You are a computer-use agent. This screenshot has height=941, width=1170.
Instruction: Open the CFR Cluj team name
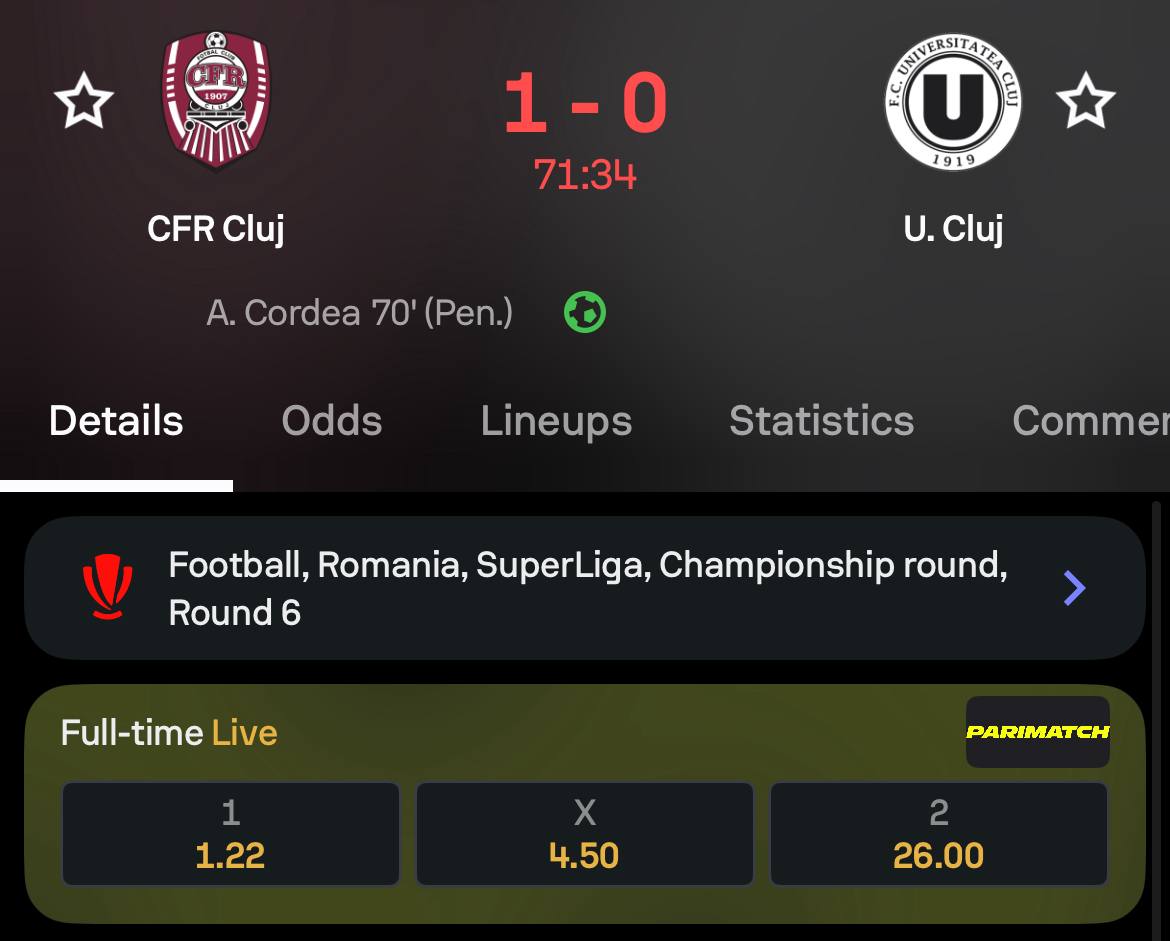coord(216,229)
